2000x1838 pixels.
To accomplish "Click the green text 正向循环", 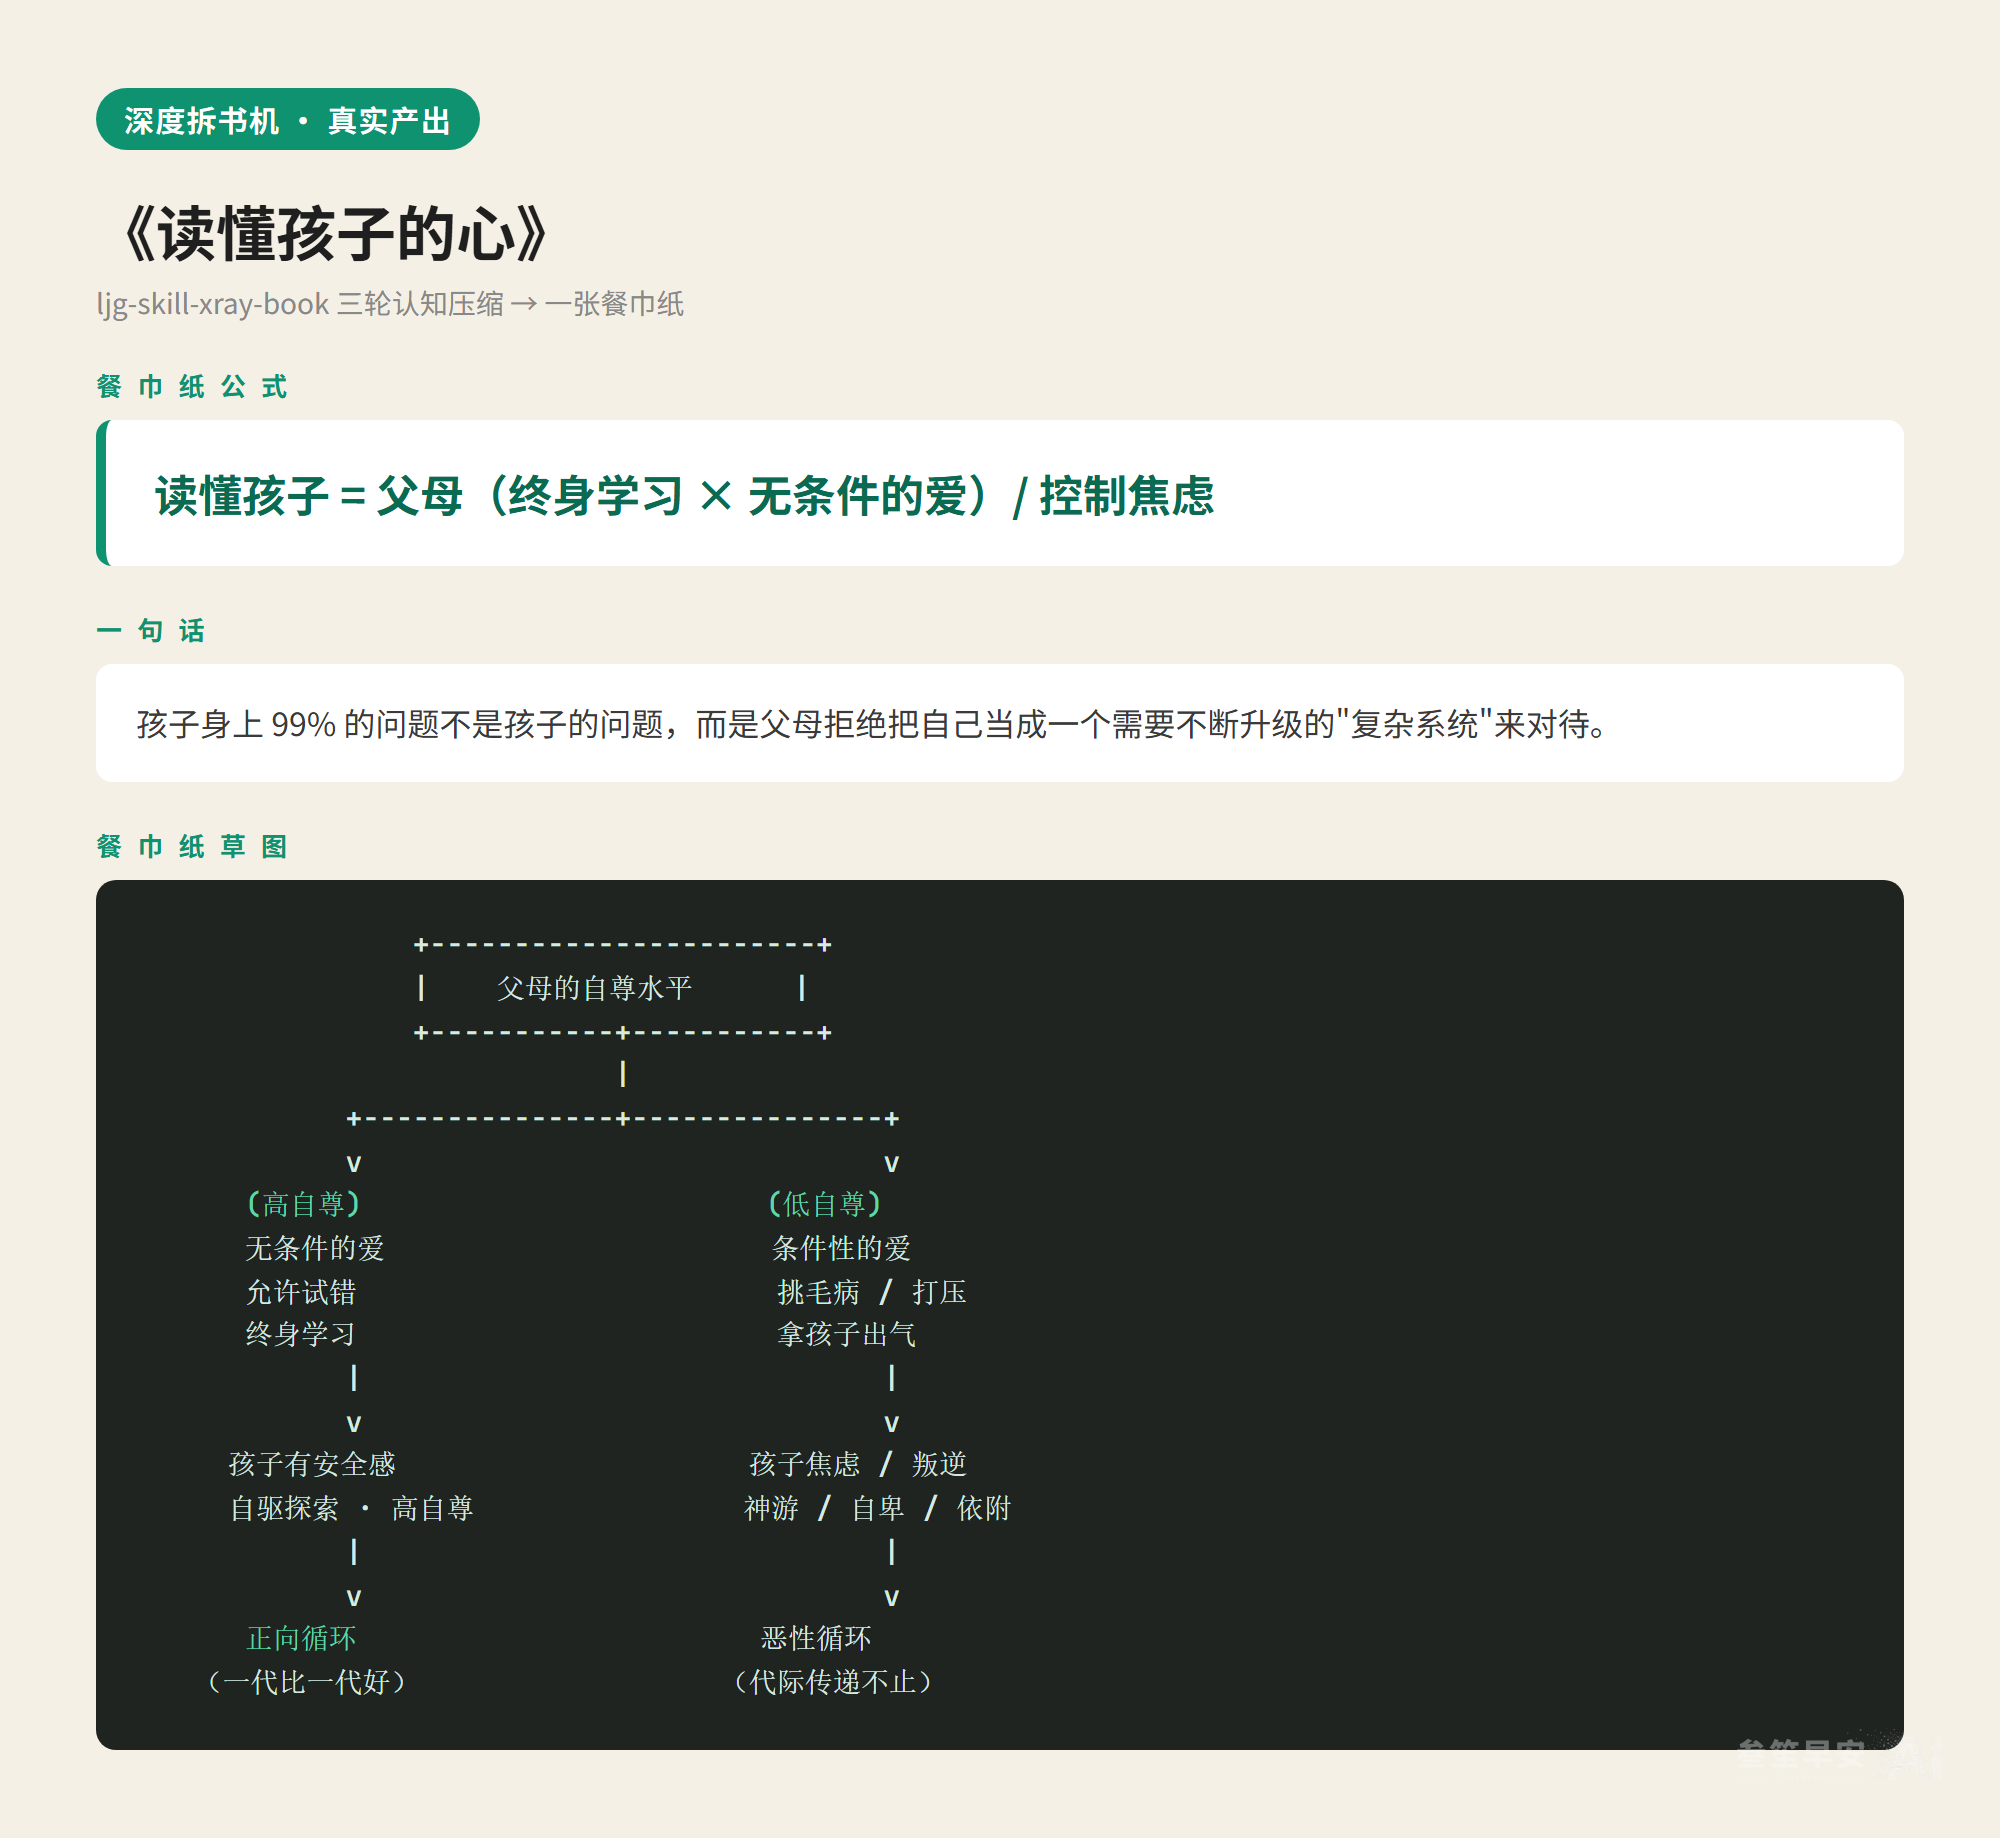I will coord(301,1638).
